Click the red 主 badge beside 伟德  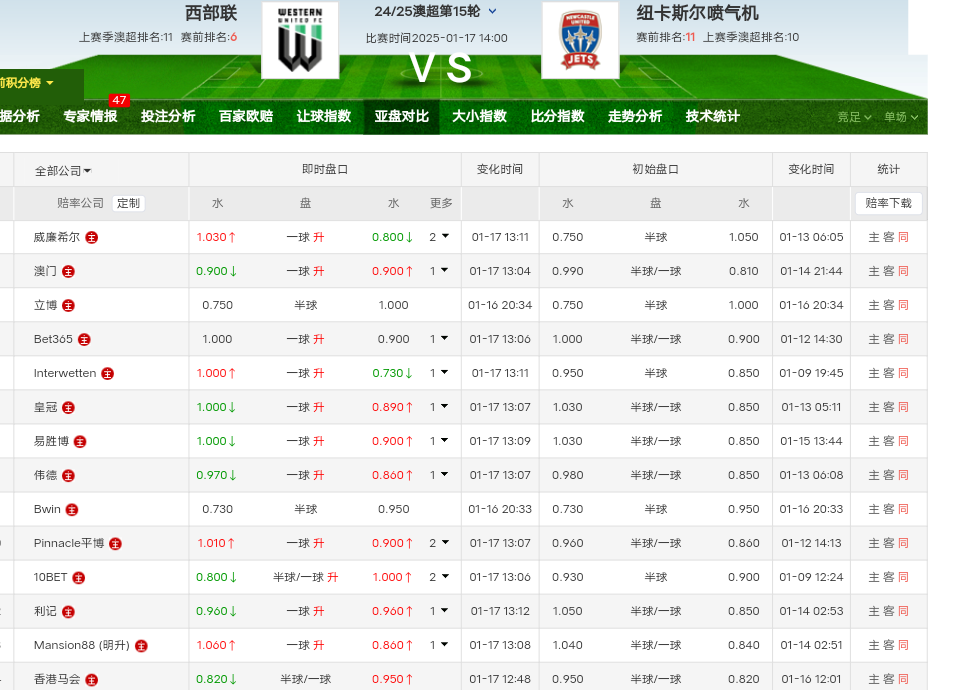click(x=68, y=475)
